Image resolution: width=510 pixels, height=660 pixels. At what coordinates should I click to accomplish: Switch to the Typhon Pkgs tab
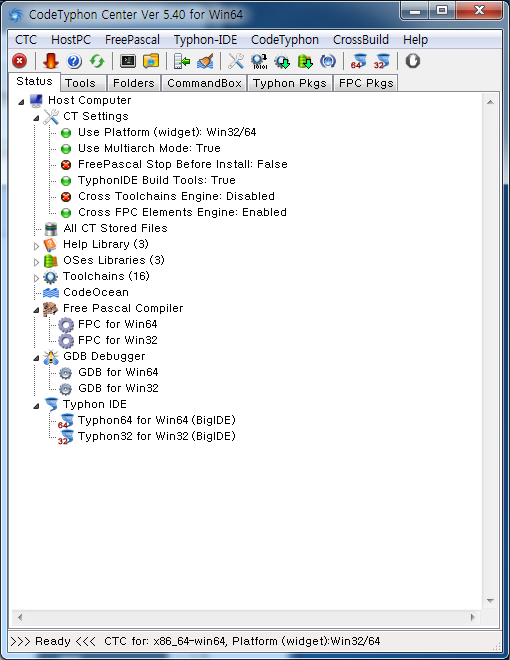click(x=290, y=83)
